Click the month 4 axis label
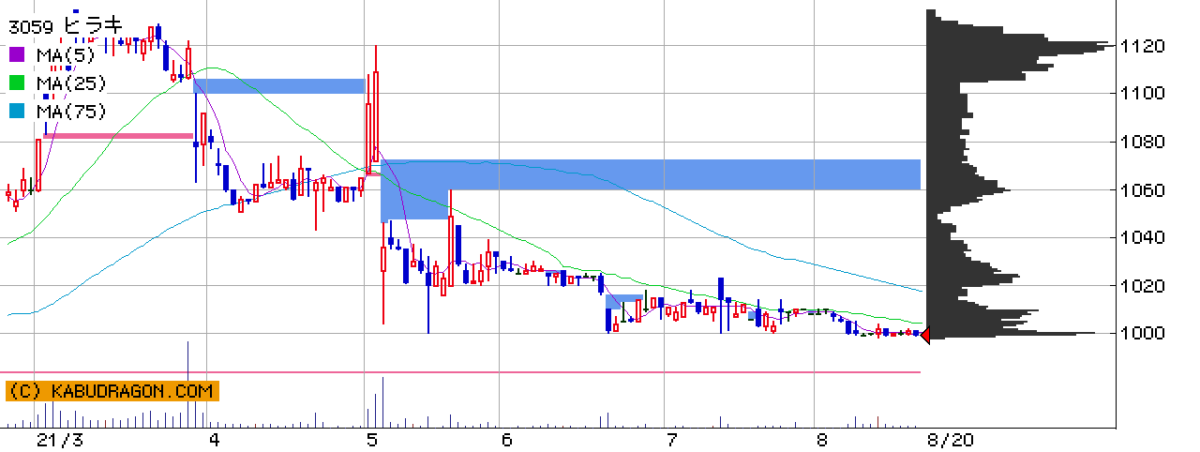The height and width of the screenshot is (452, 1200). (215, 440)
